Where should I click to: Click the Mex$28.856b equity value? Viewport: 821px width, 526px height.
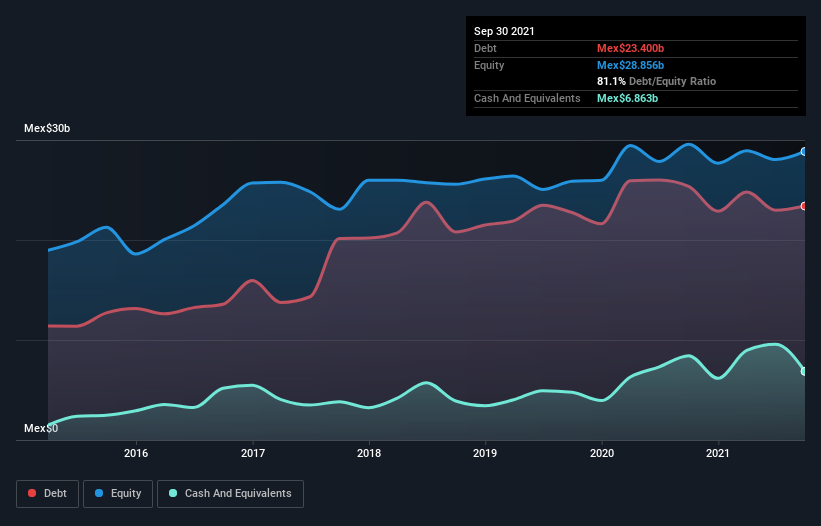[x=630, y=65]
